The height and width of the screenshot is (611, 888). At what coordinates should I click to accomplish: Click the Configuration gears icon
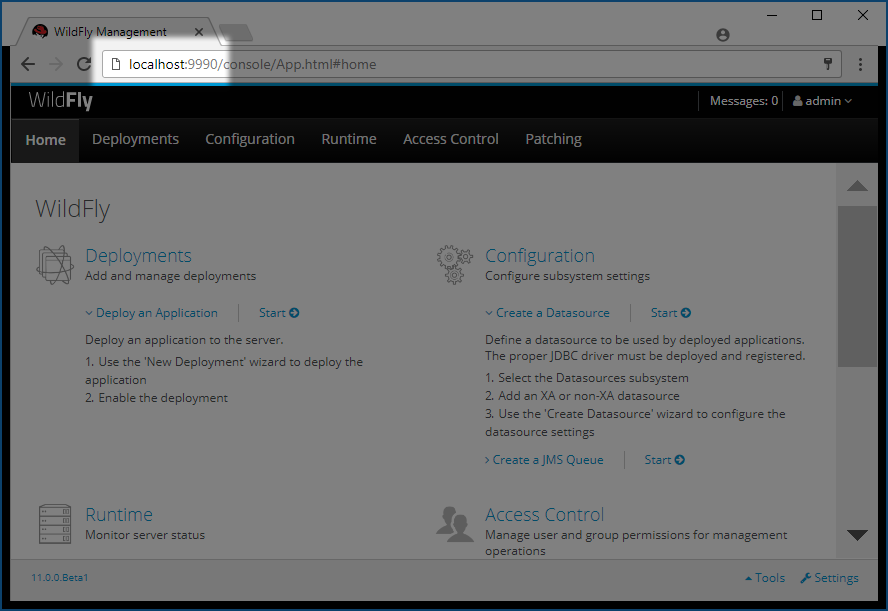click(x=454, y=264)
